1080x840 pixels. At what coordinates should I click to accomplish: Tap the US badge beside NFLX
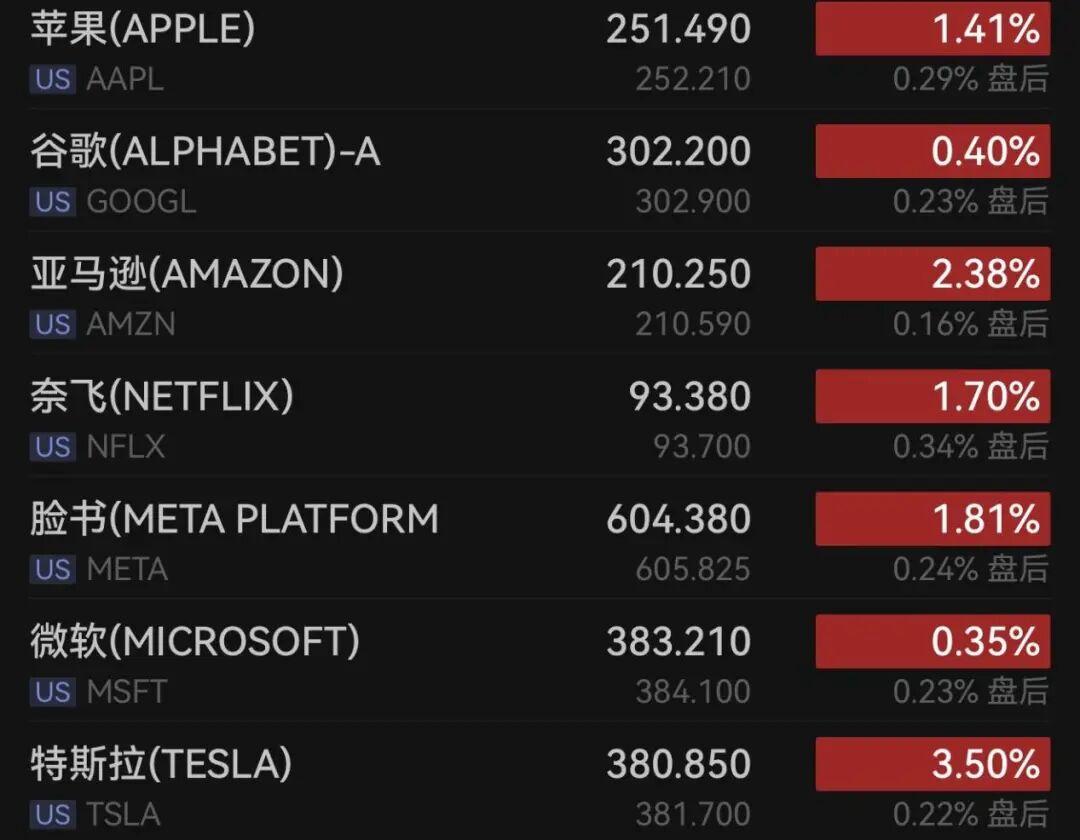53,447
